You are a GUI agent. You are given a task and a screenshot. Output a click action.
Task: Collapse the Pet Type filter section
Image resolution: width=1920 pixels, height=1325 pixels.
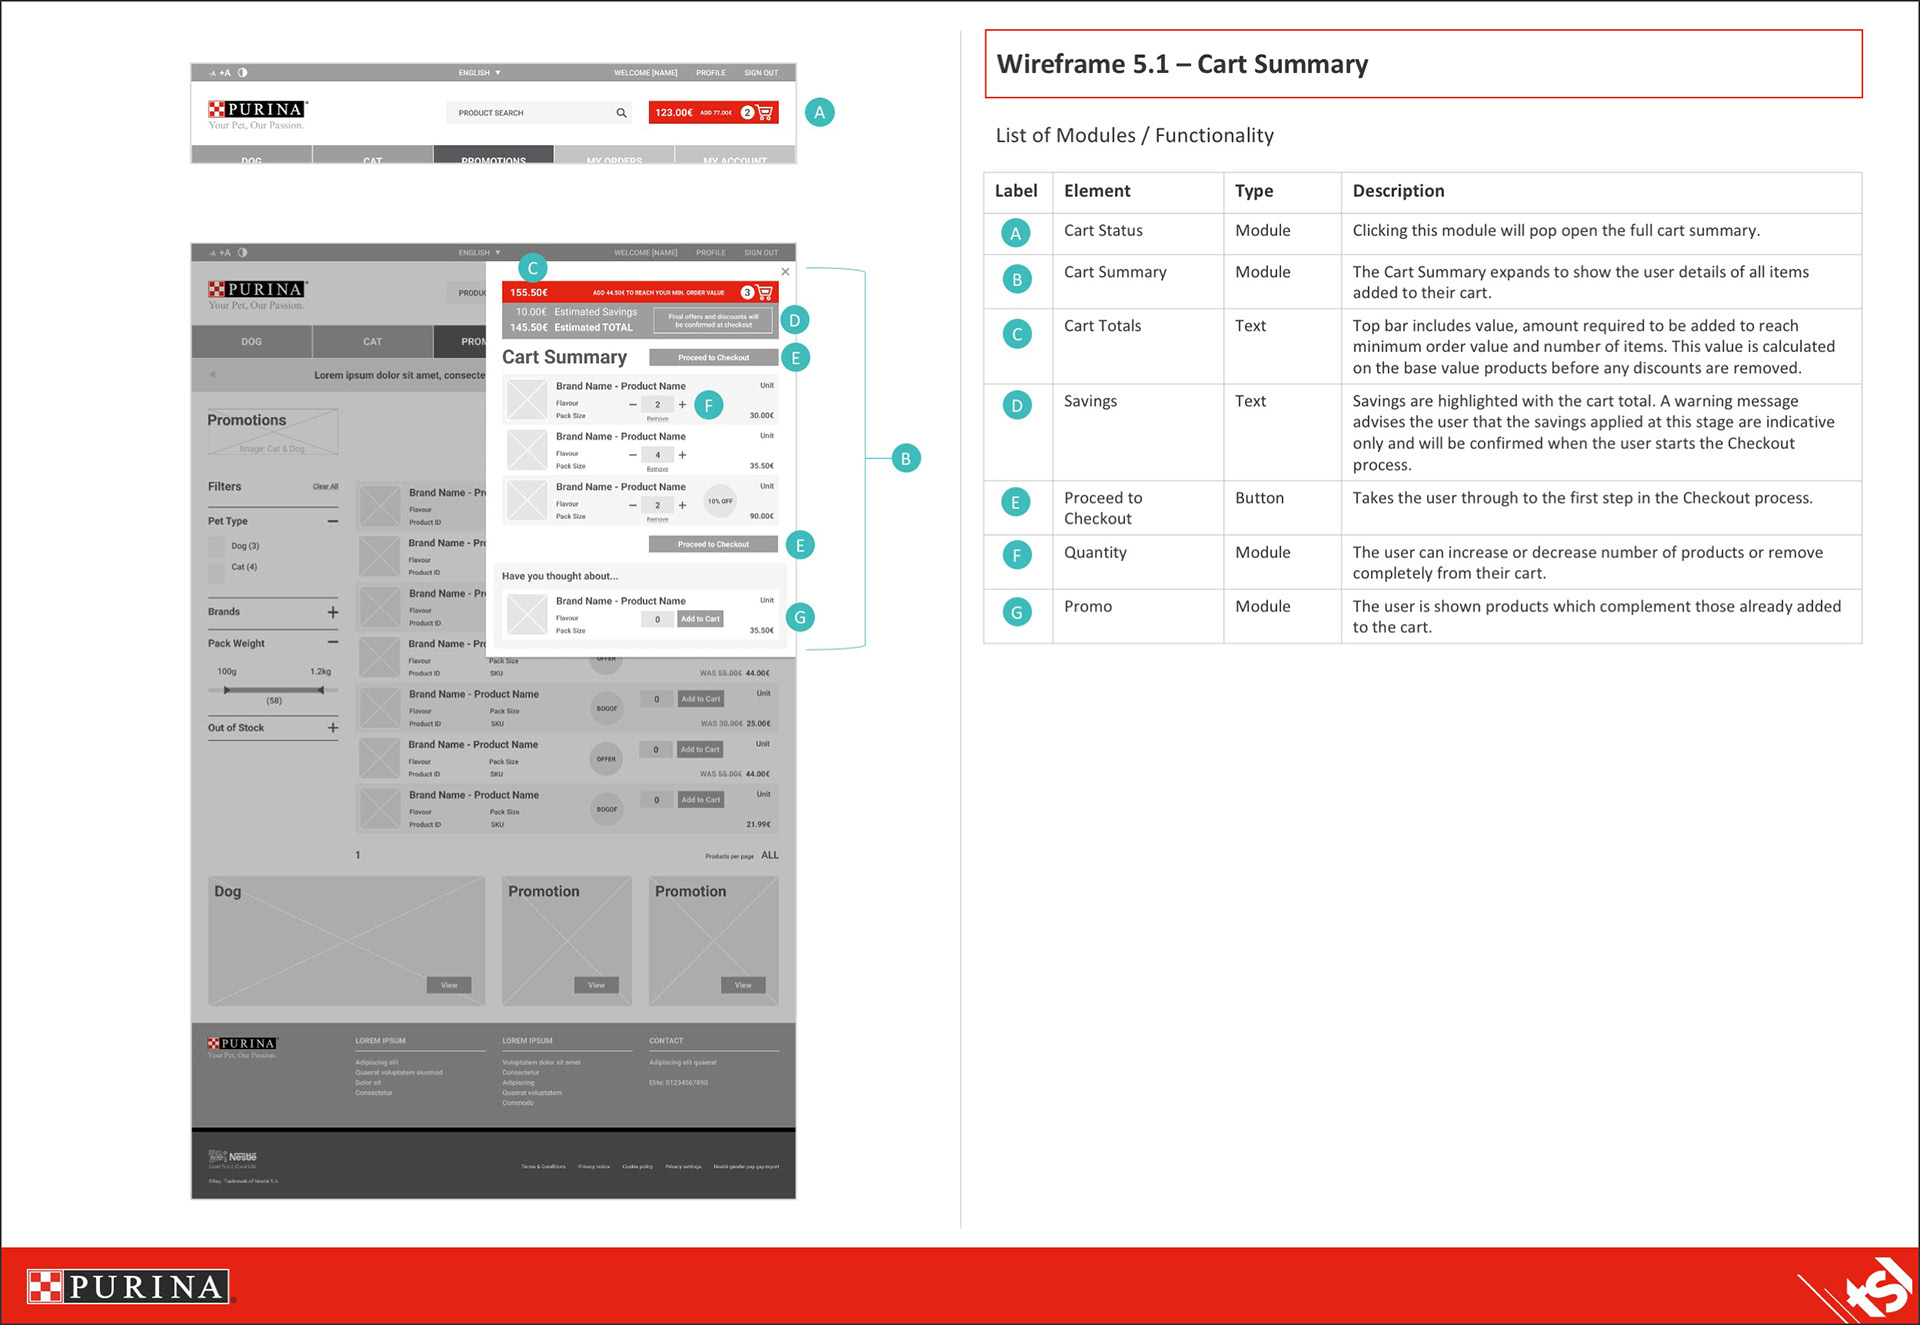coord(332,521)
